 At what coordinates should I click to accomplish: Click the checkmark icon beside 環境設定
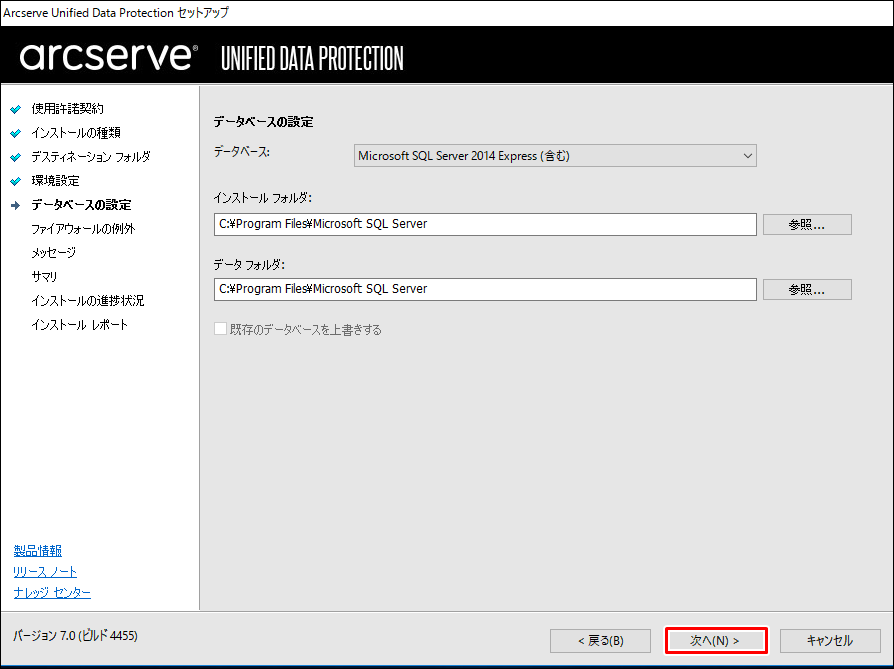coord(16,181)
